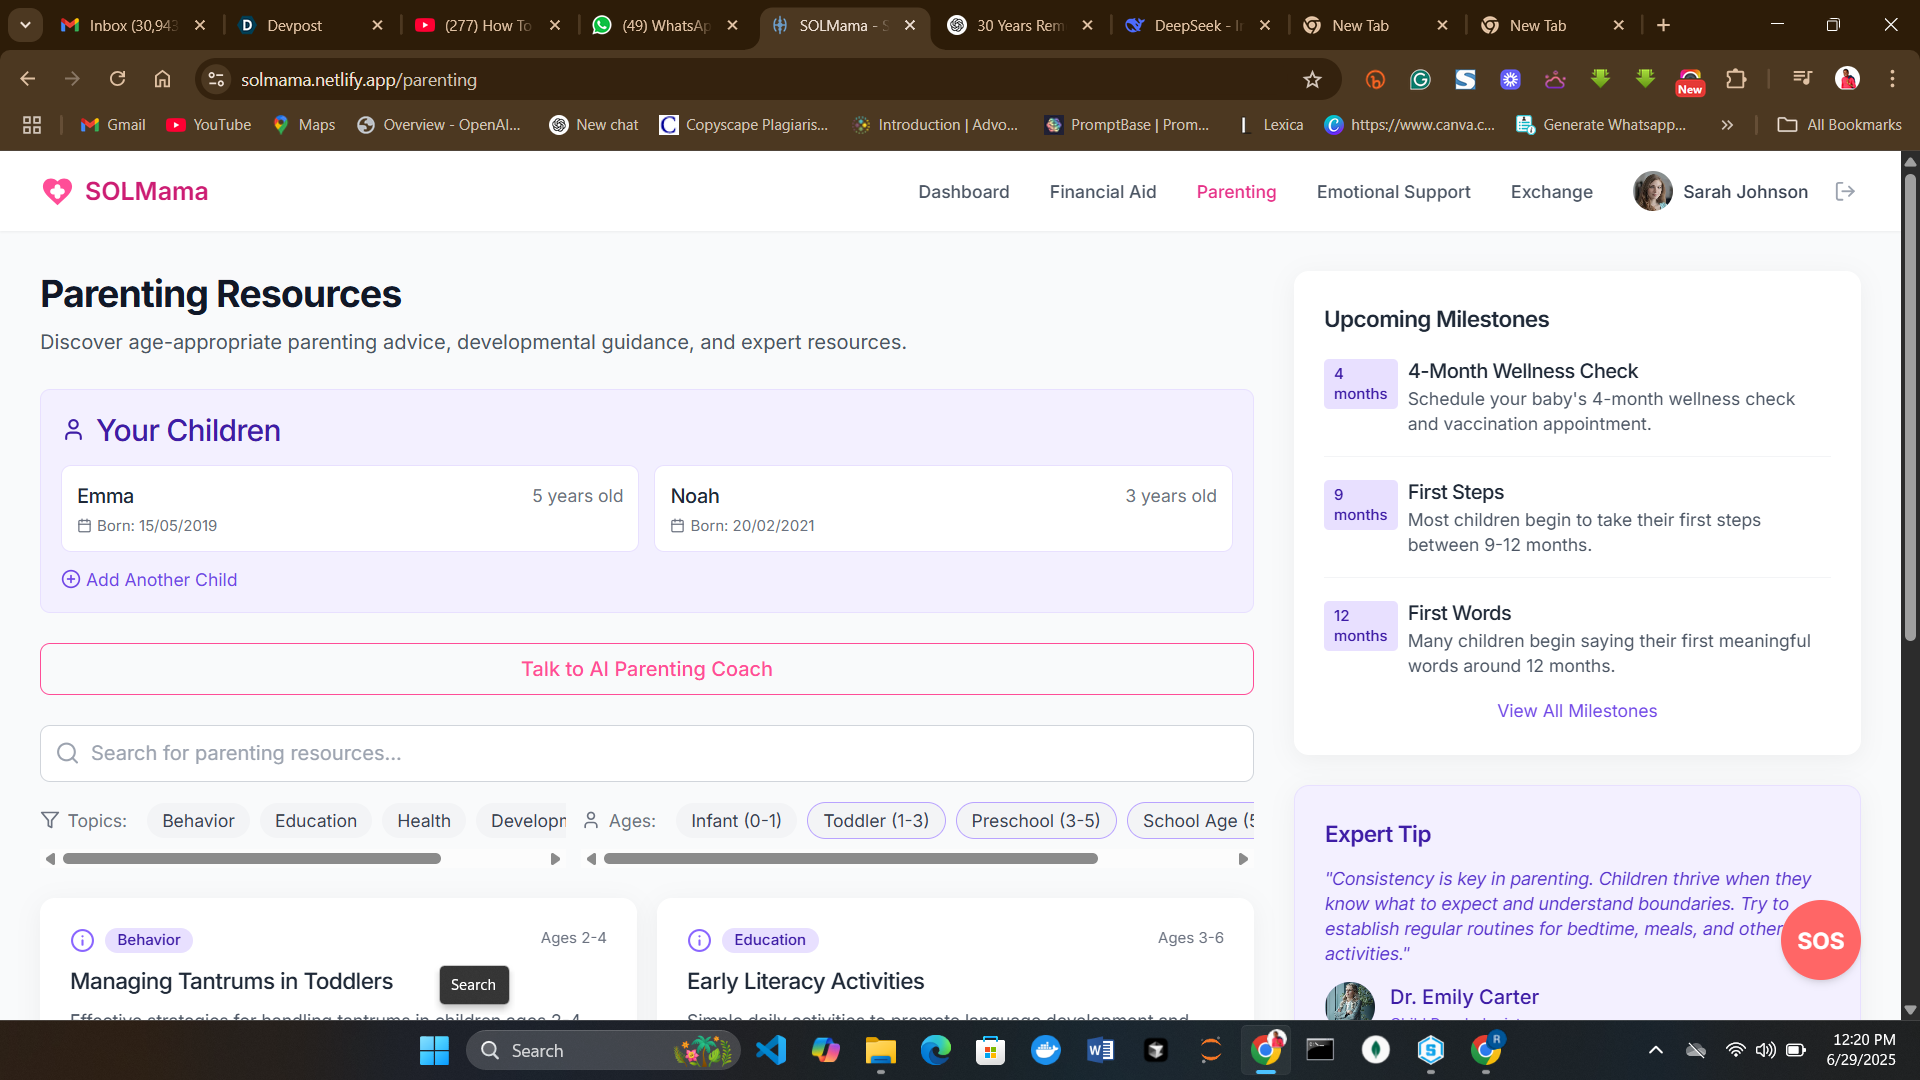Open the browser tab search dropdown arrow
The height and width of the screenshot is (1080, 1920).
[x=25, y=25]
